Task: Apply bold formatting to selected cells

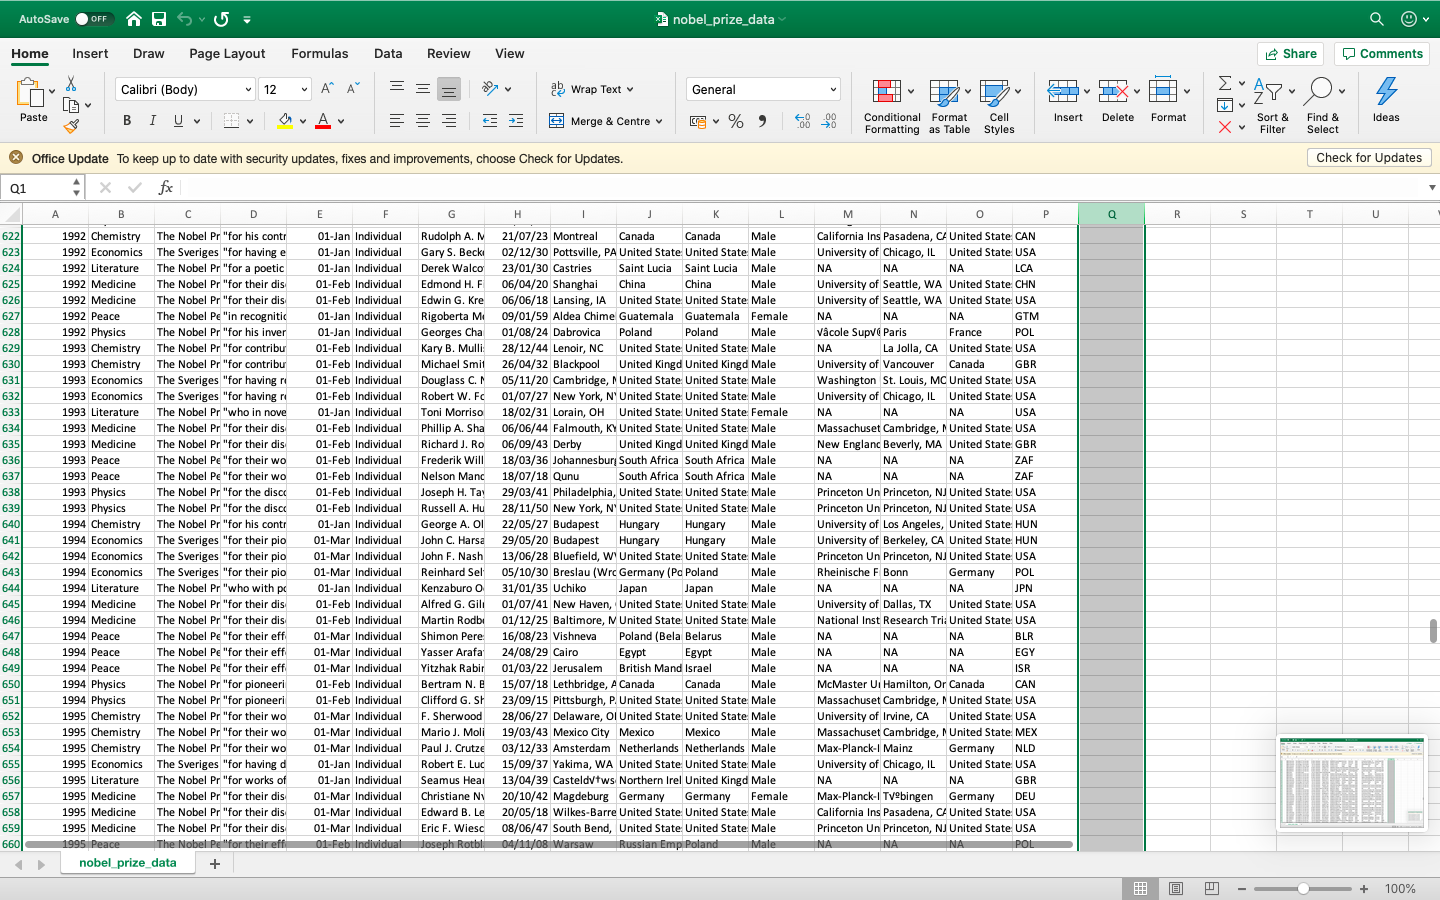Action: pos(126,120)
